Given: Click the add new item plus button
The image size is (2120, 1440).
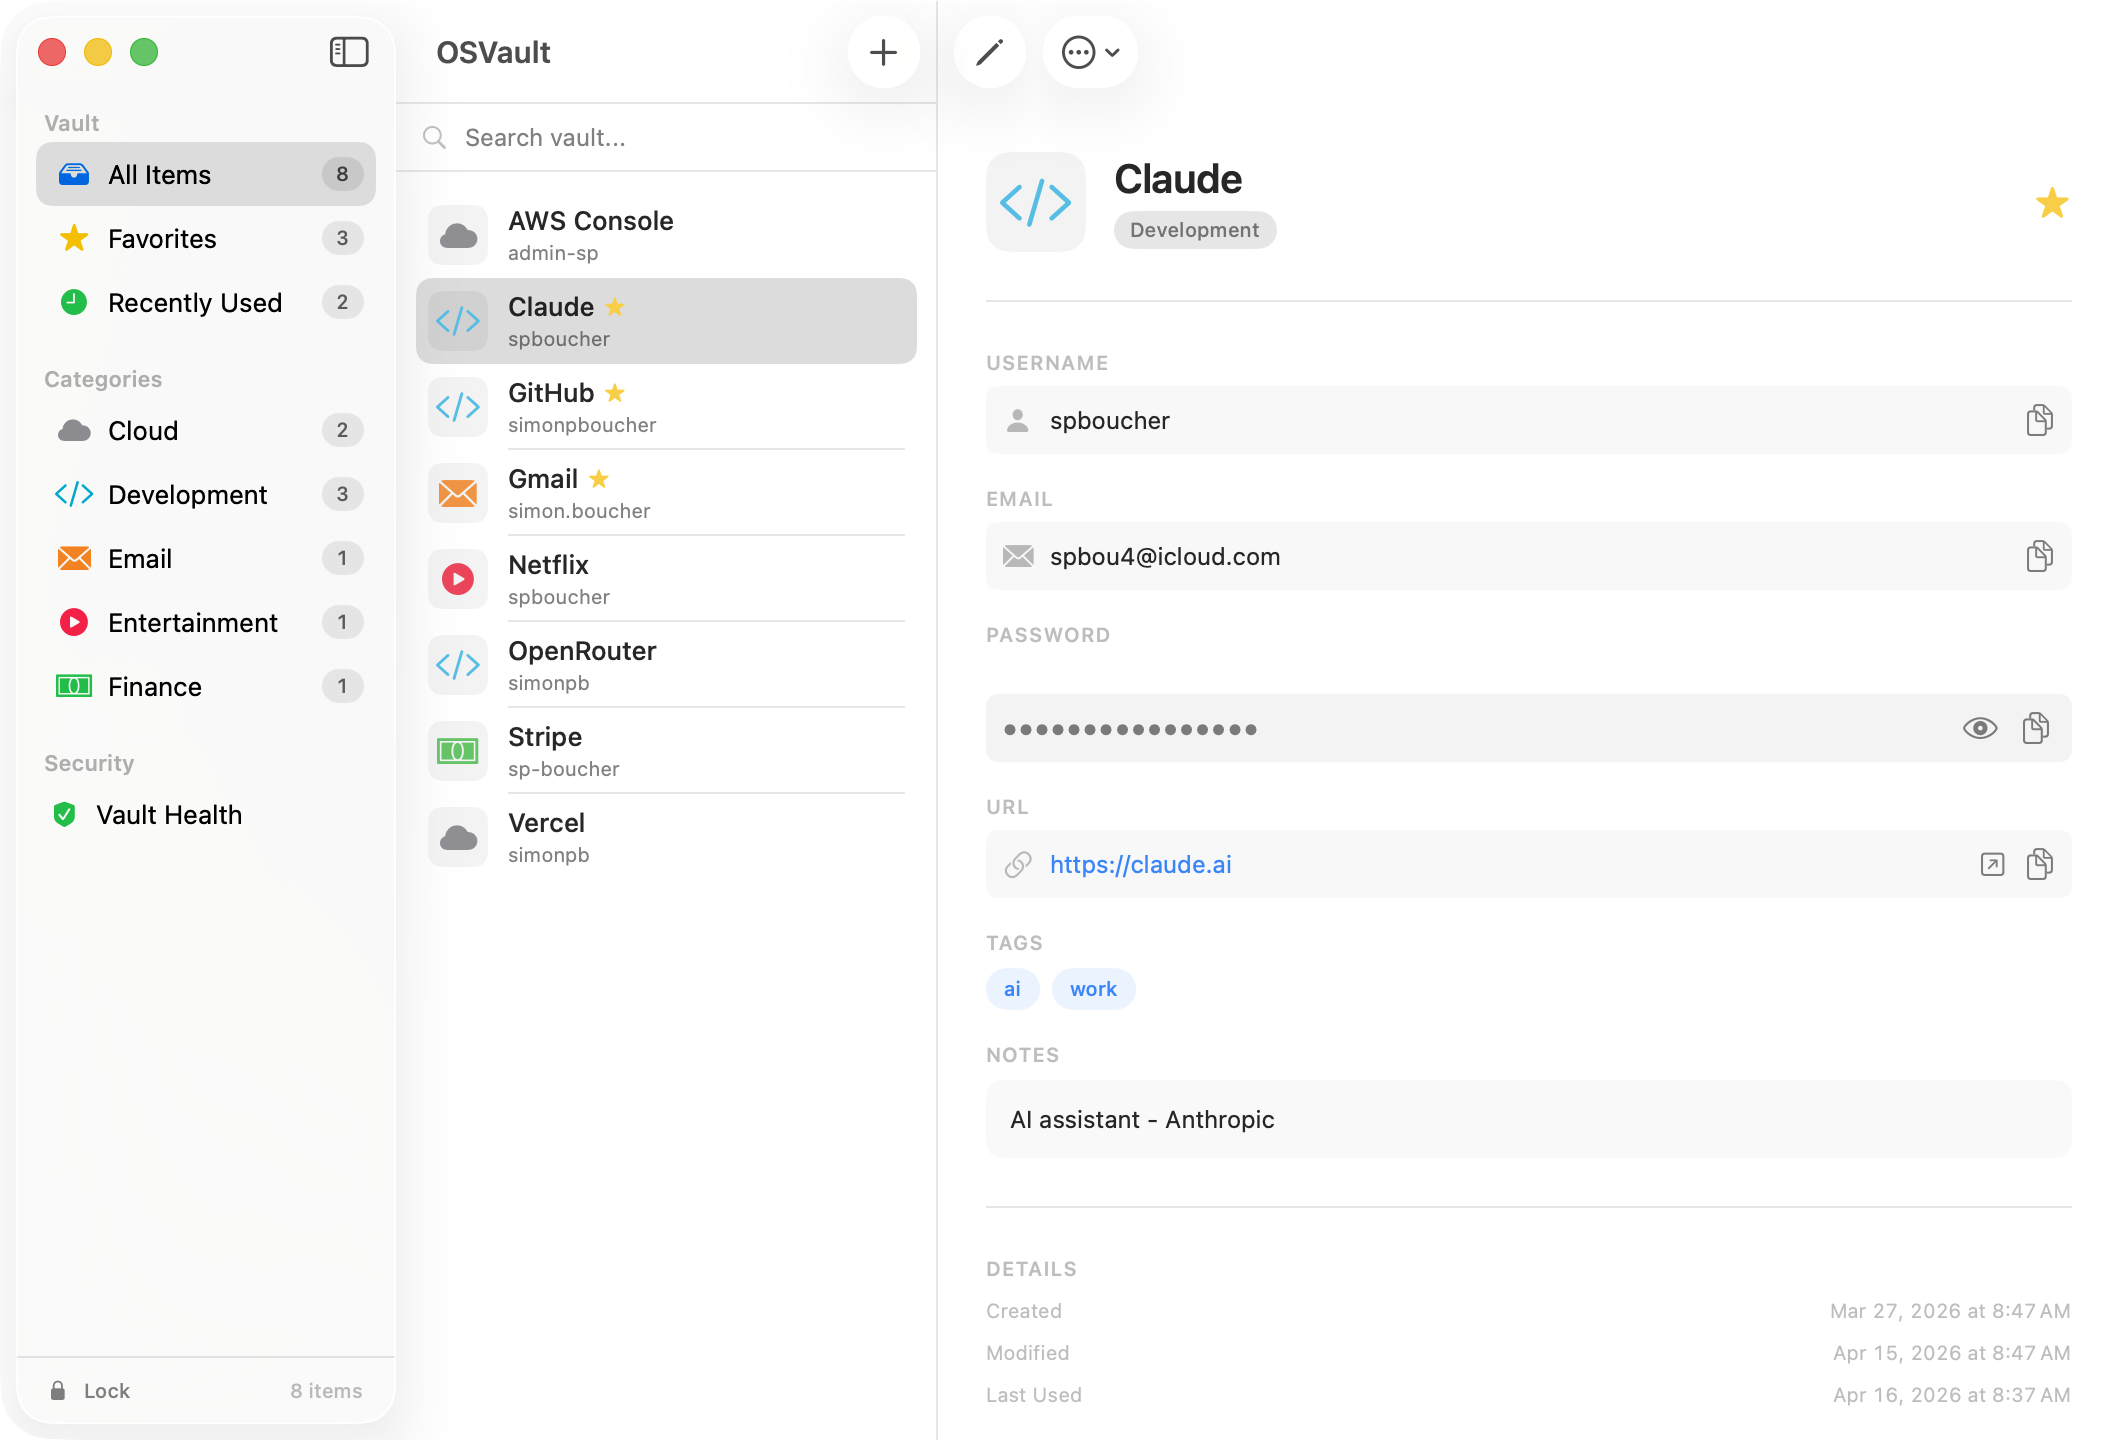Looking at the screenshot, I should click(883, 52).
